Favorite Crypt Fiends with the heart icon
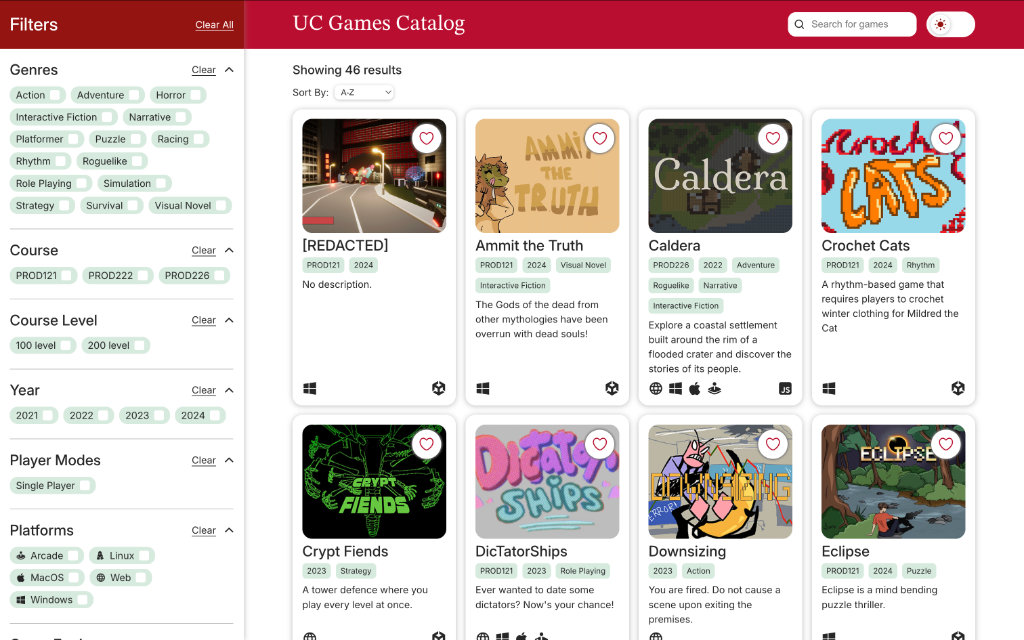 pyautogui.click(x=426, y=444)
